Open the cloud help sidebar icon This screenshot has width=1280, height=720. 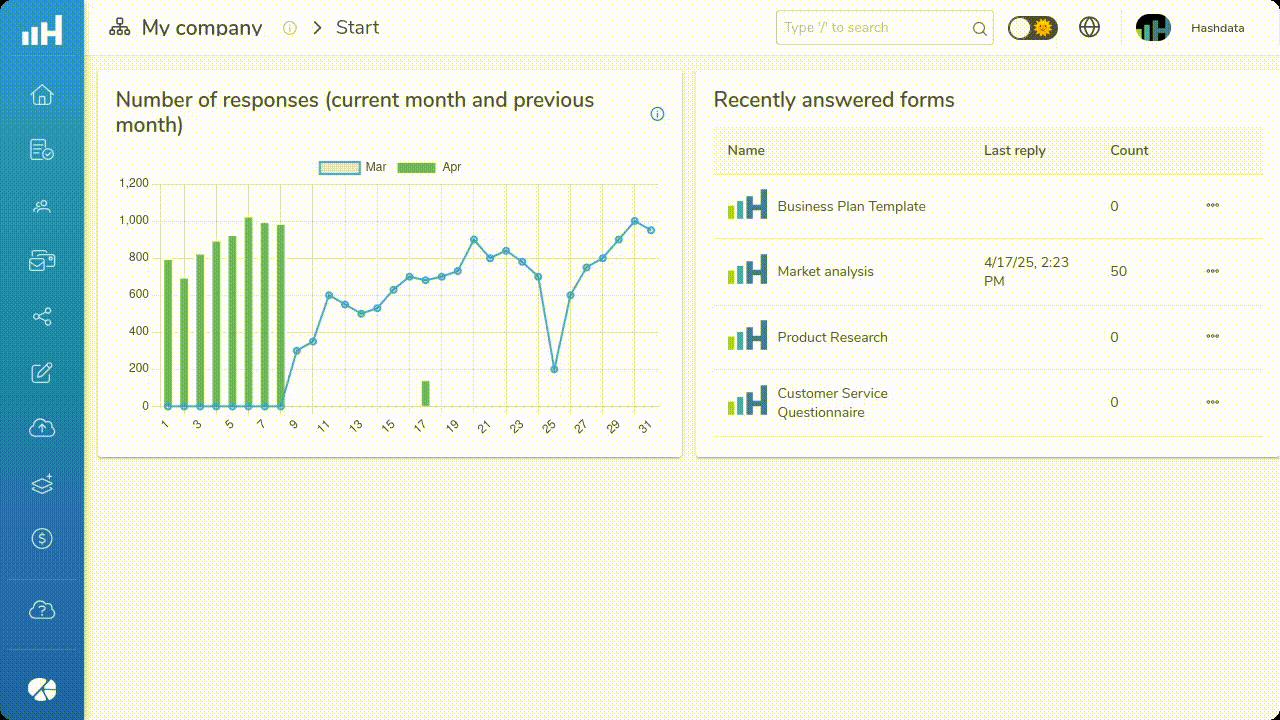pyautogui.click(x=42, y=610)
